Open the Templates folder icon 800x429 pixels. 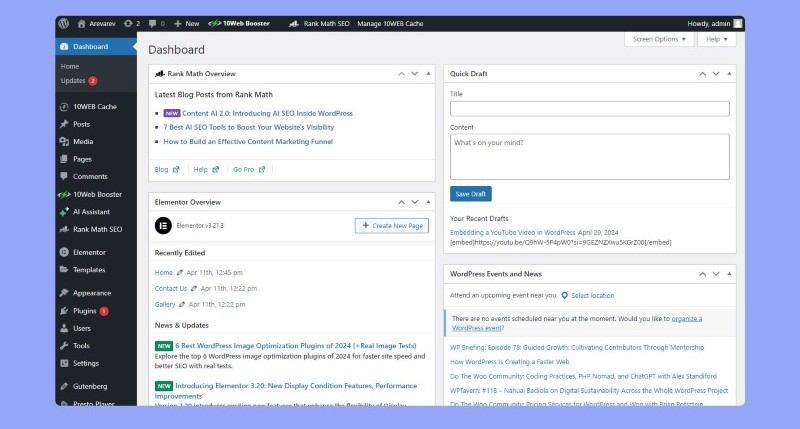pyautogui.click(x=64, y=269)
